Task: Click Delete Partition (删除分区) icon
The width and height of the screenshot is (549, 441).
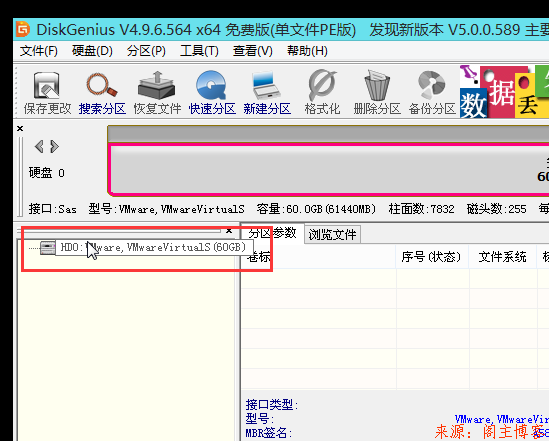Action: (377, 93)
